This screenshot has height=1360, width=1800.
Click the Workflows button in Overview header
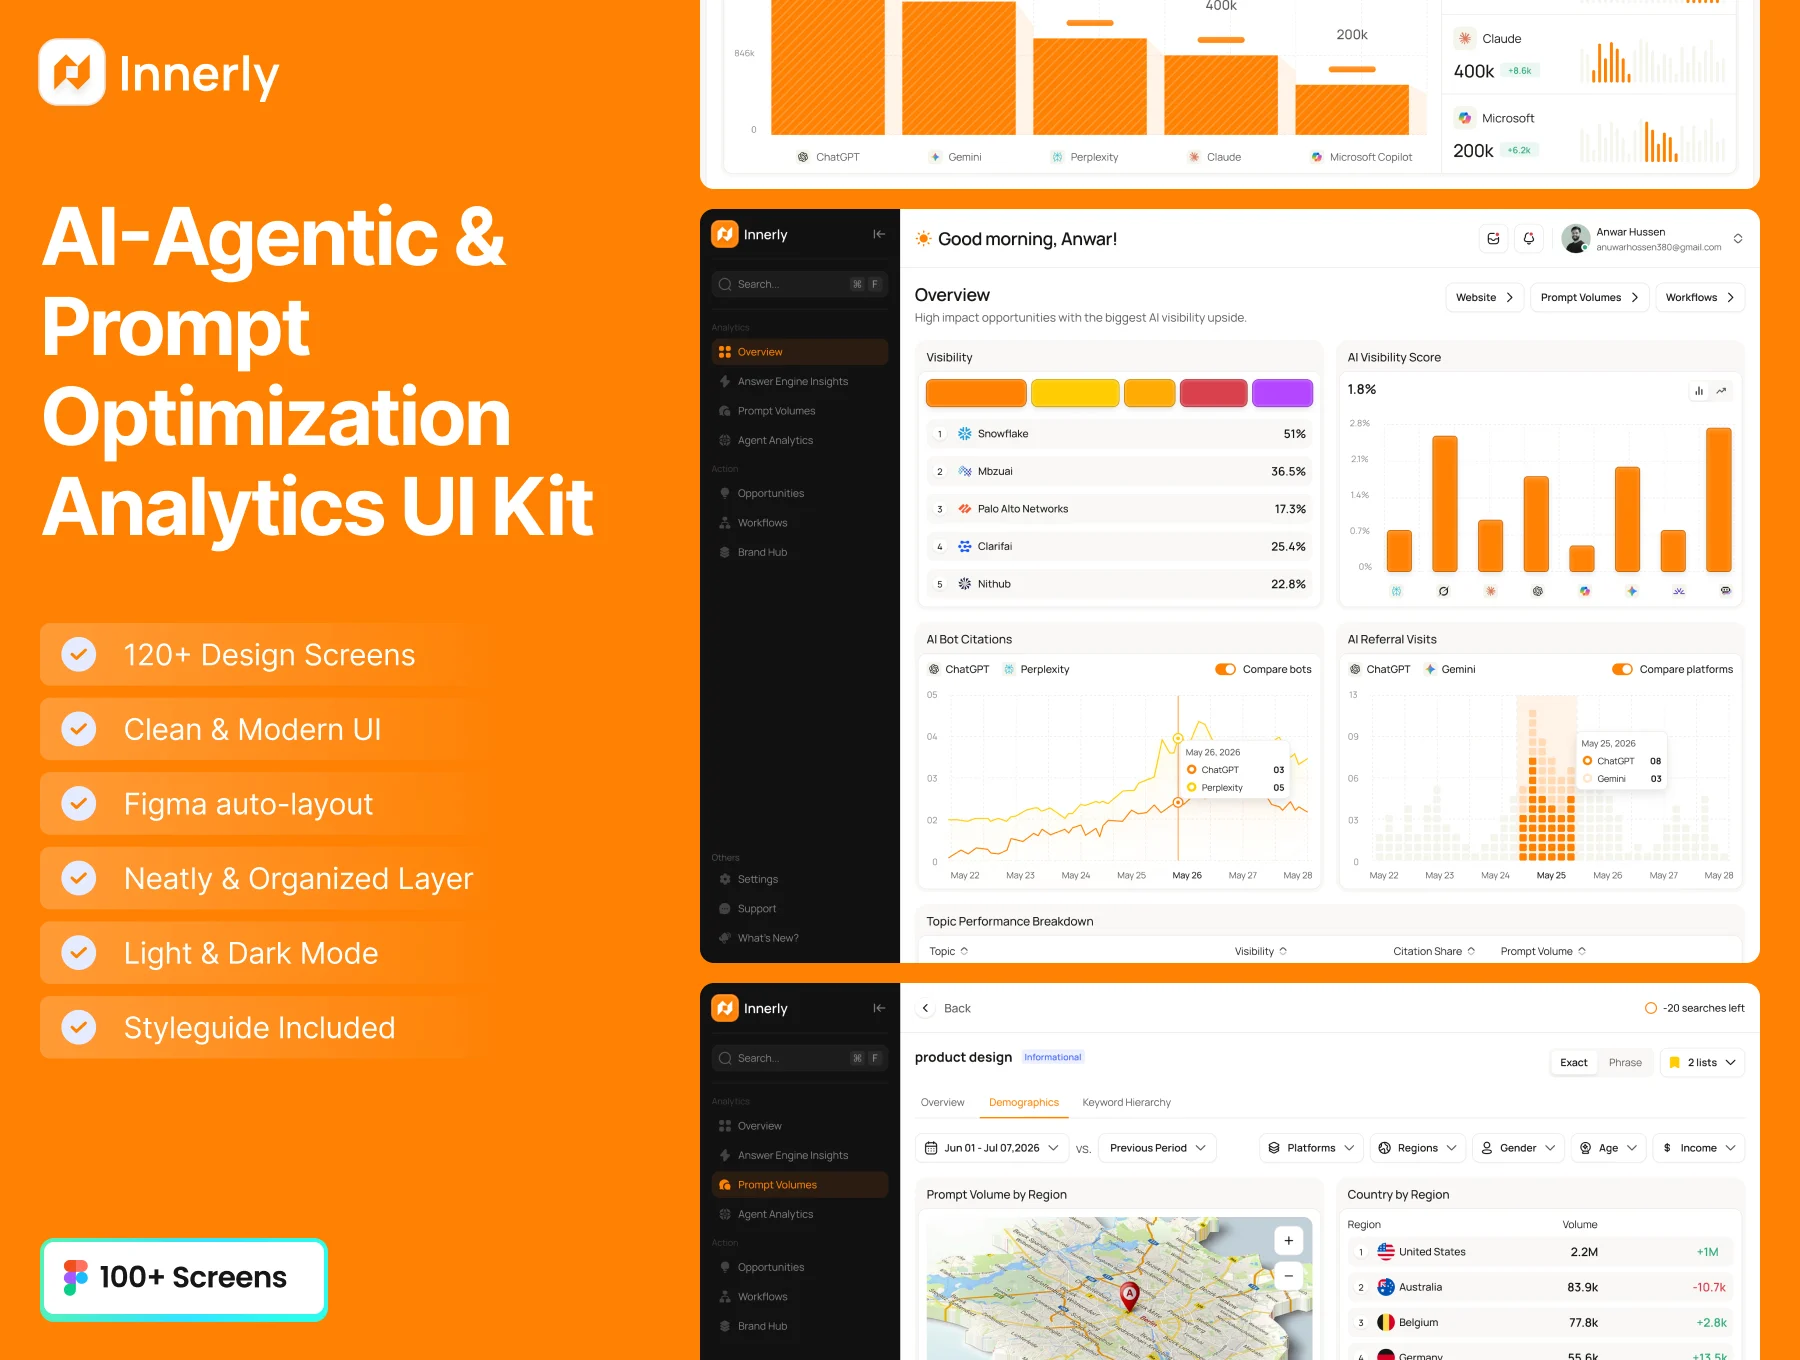[x=1700, y=297]
